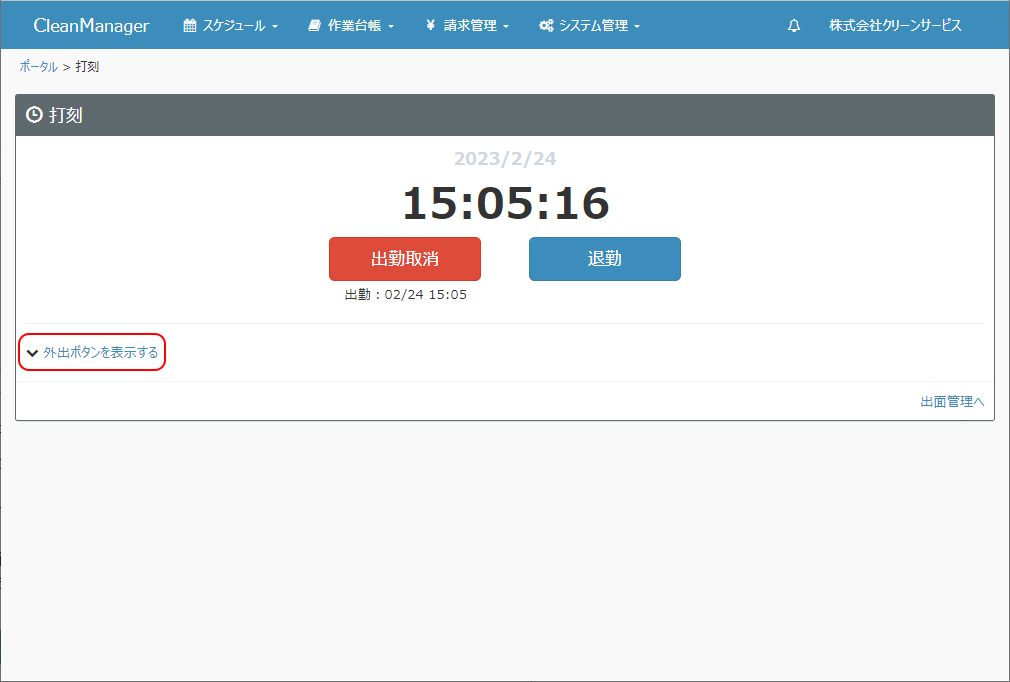This screenshot has width=1010, height=682.
Task: Click the 15:05:16 clock display
Action: (506, 203)
